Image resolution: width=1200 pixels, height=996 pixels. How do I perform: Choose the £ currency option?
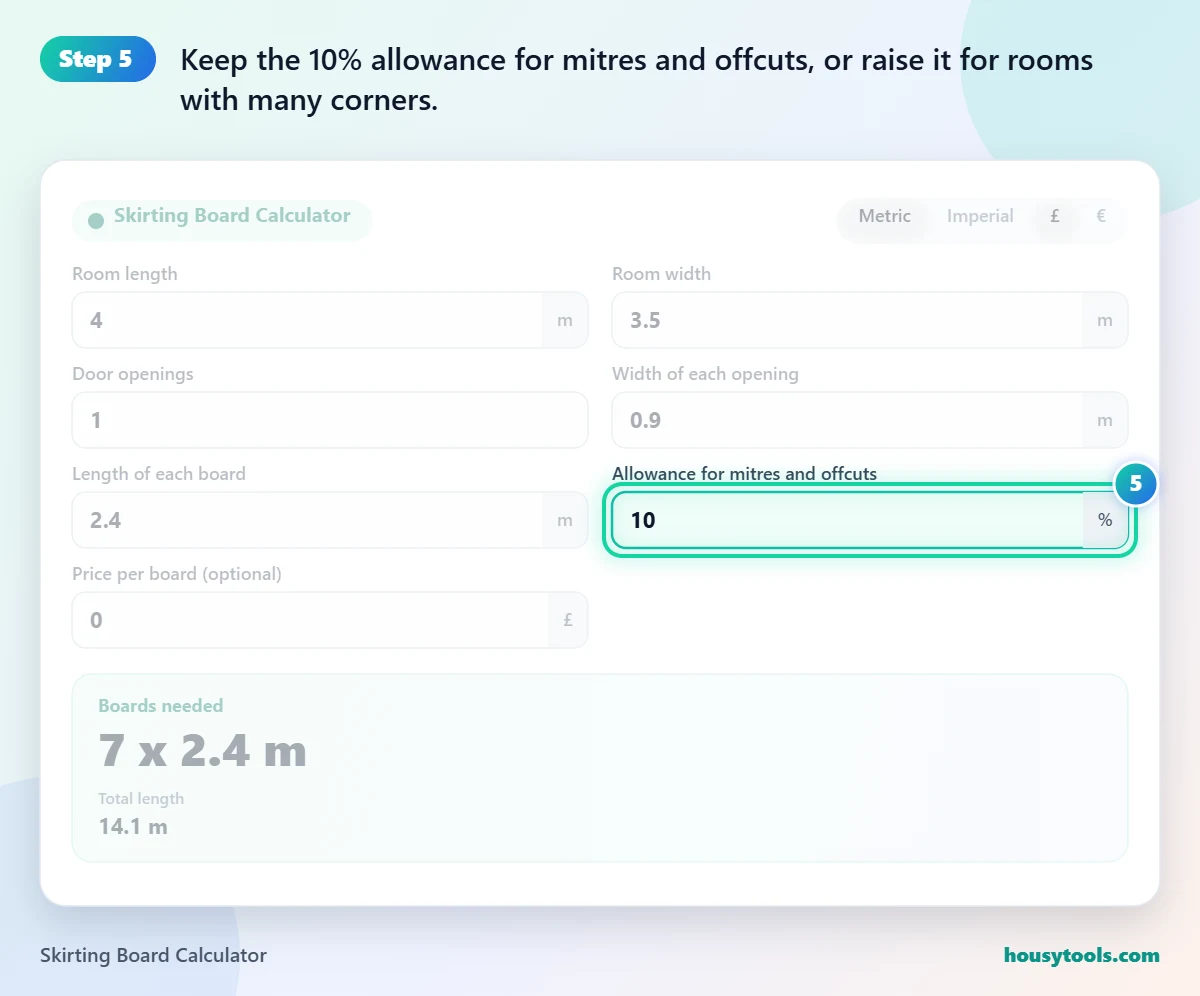coord(1055,216)
